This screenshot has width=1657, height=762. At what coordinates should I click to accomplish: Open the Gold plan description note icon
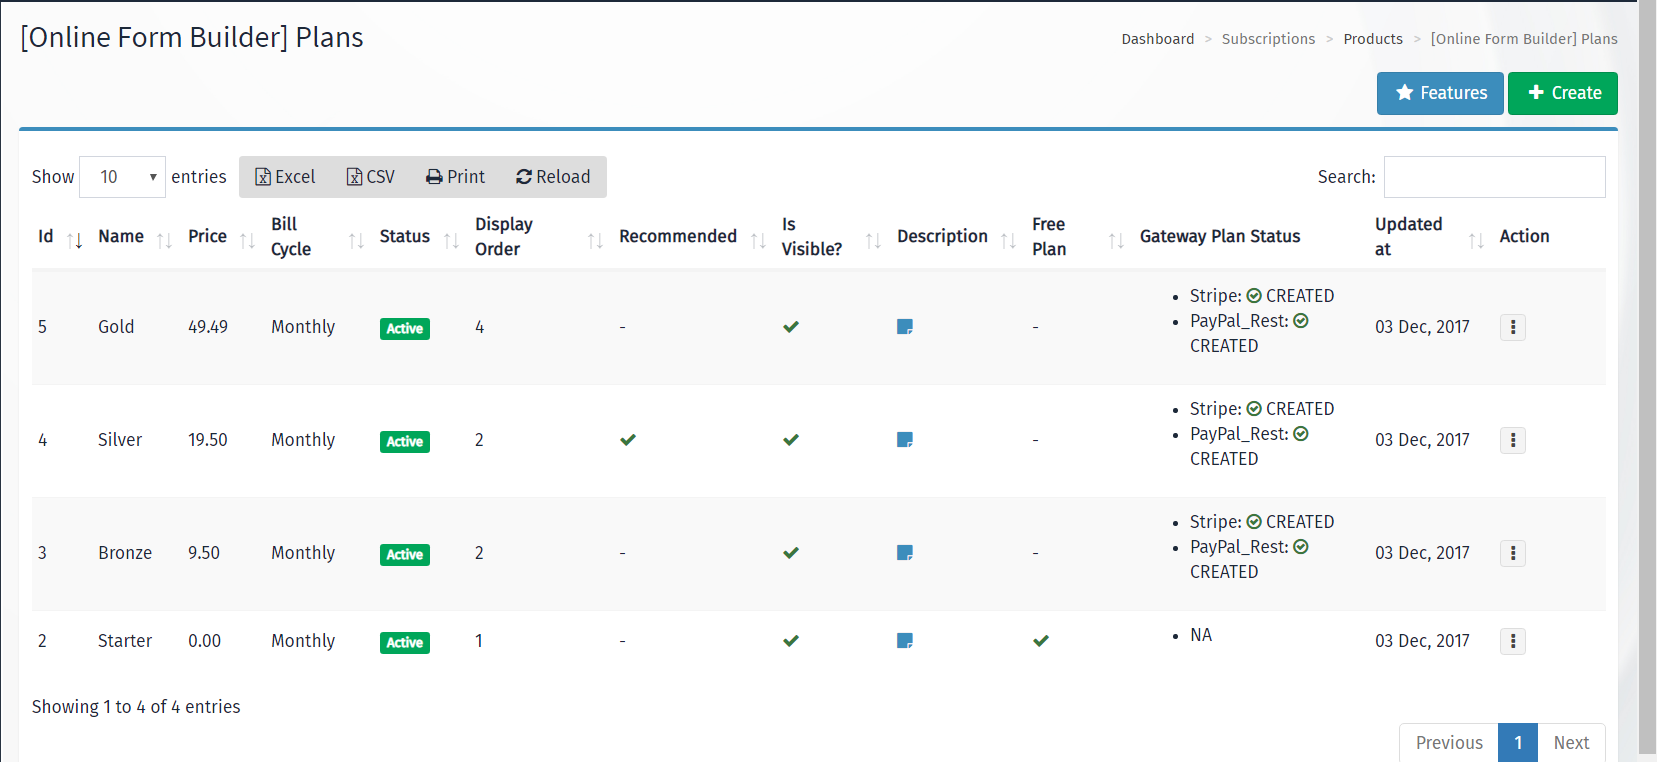point(905,327)
